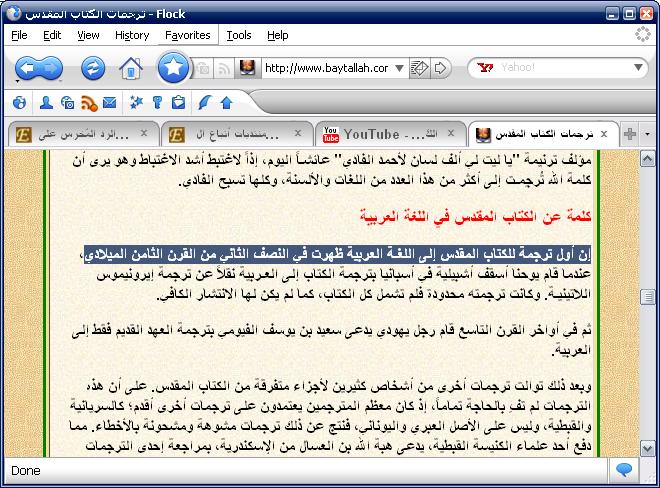Open the list-all-tabs dropdown arrow
660x488 pixels.
point(647,134)
